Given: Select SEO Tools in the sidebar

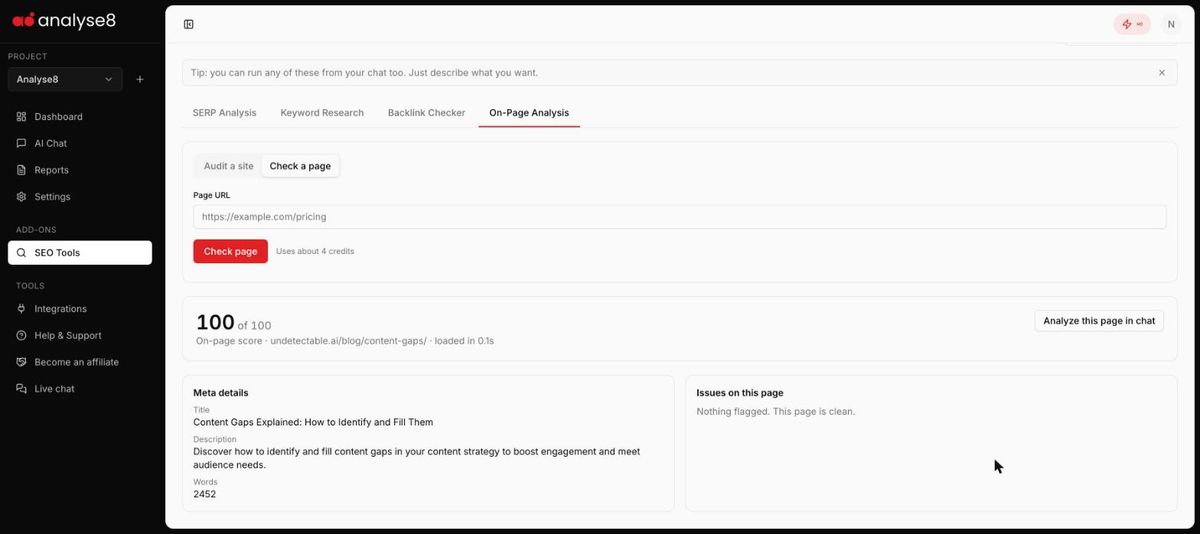Looking at the screenshot, I should [x=80, y=253].
